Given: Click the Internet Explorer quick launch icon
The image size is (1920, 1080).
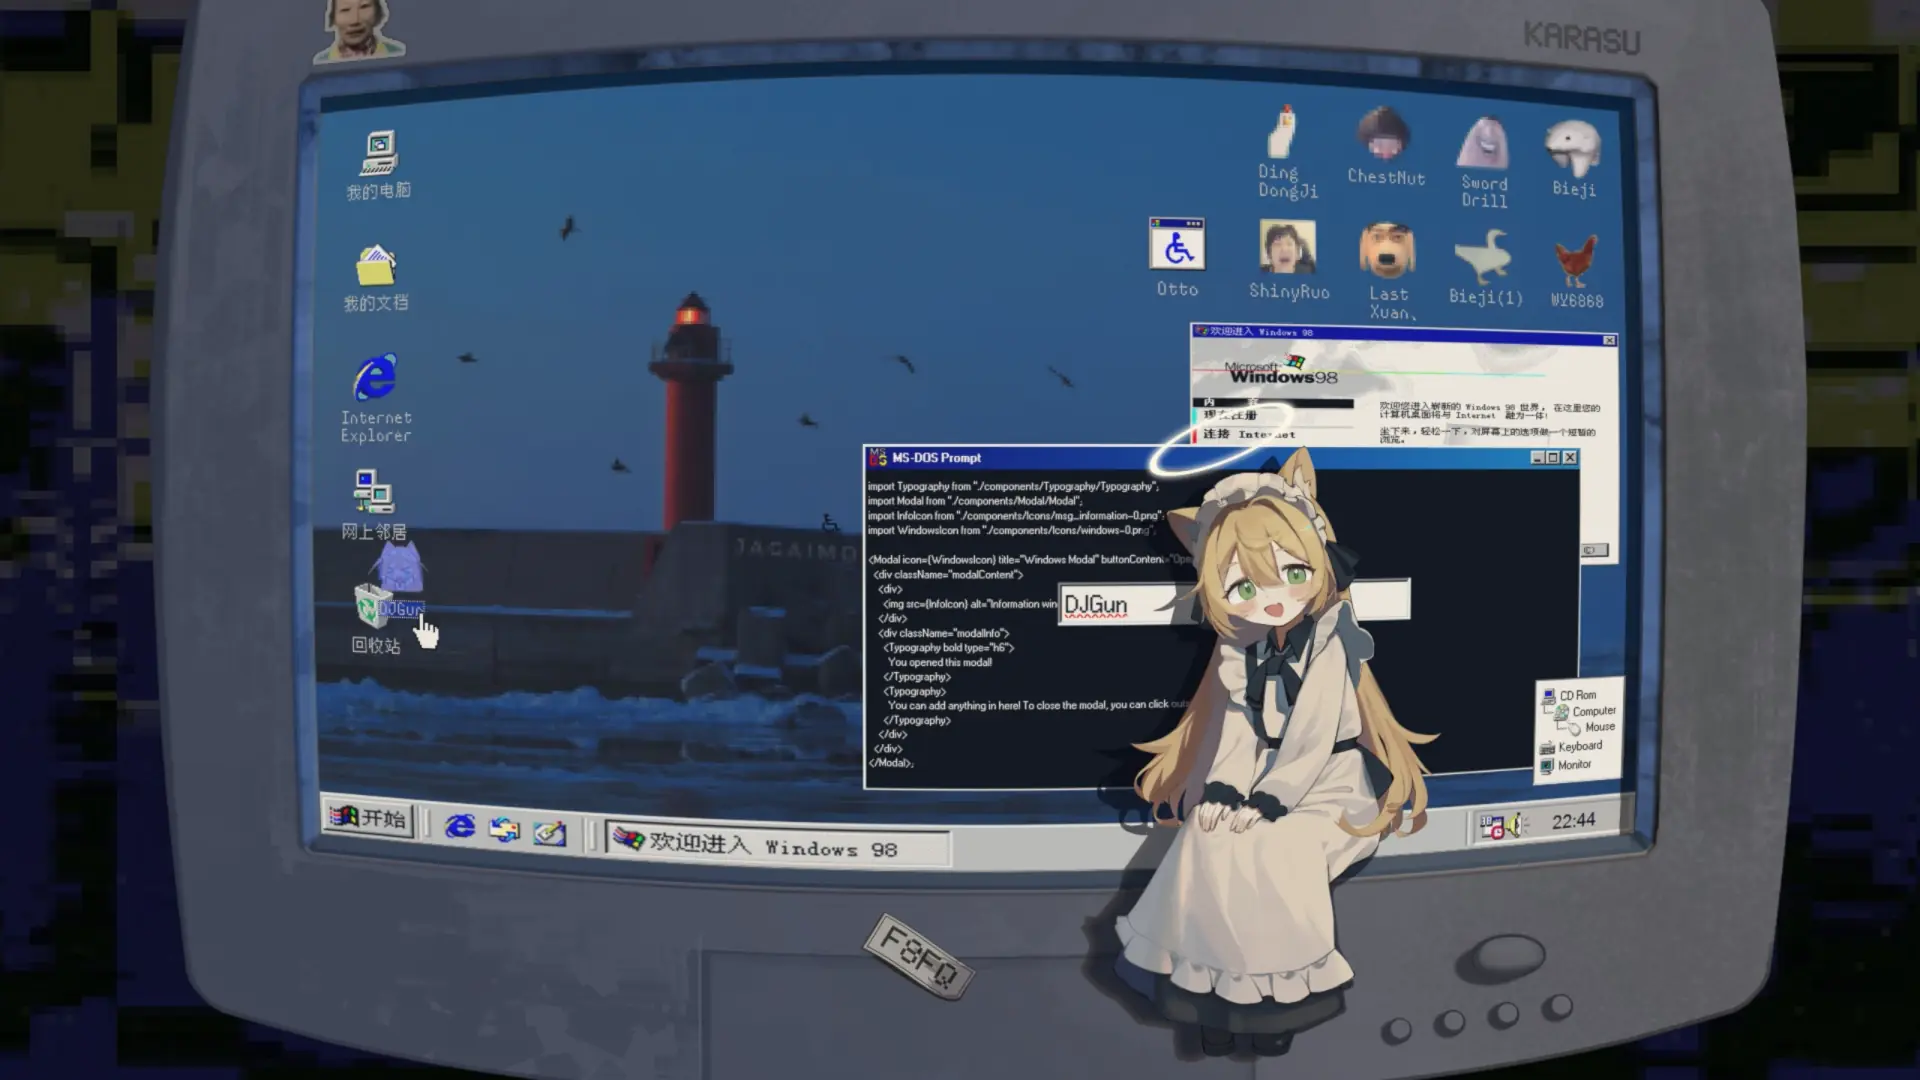Looking at the screenshot, I should [x=460, y=826].
